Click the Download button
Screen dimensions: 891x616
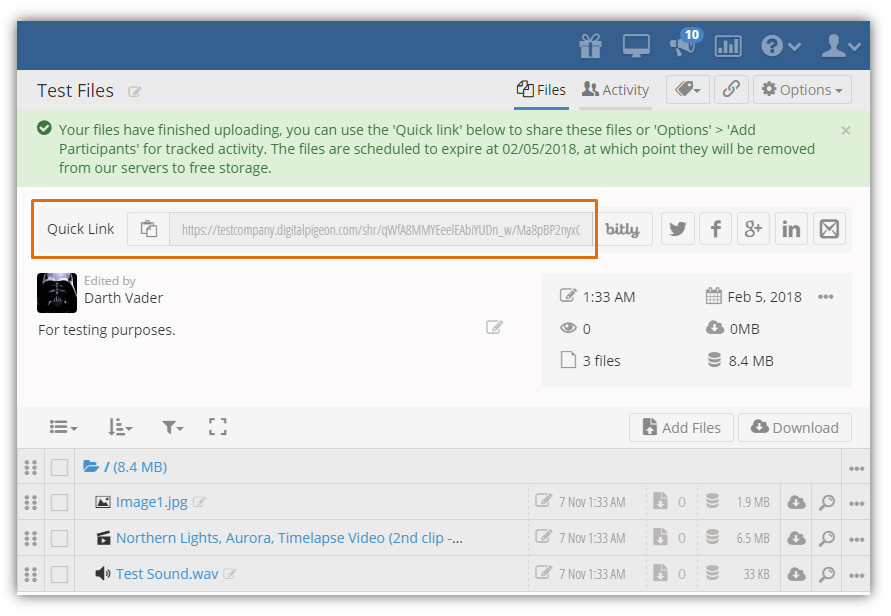tap(795, 427)
